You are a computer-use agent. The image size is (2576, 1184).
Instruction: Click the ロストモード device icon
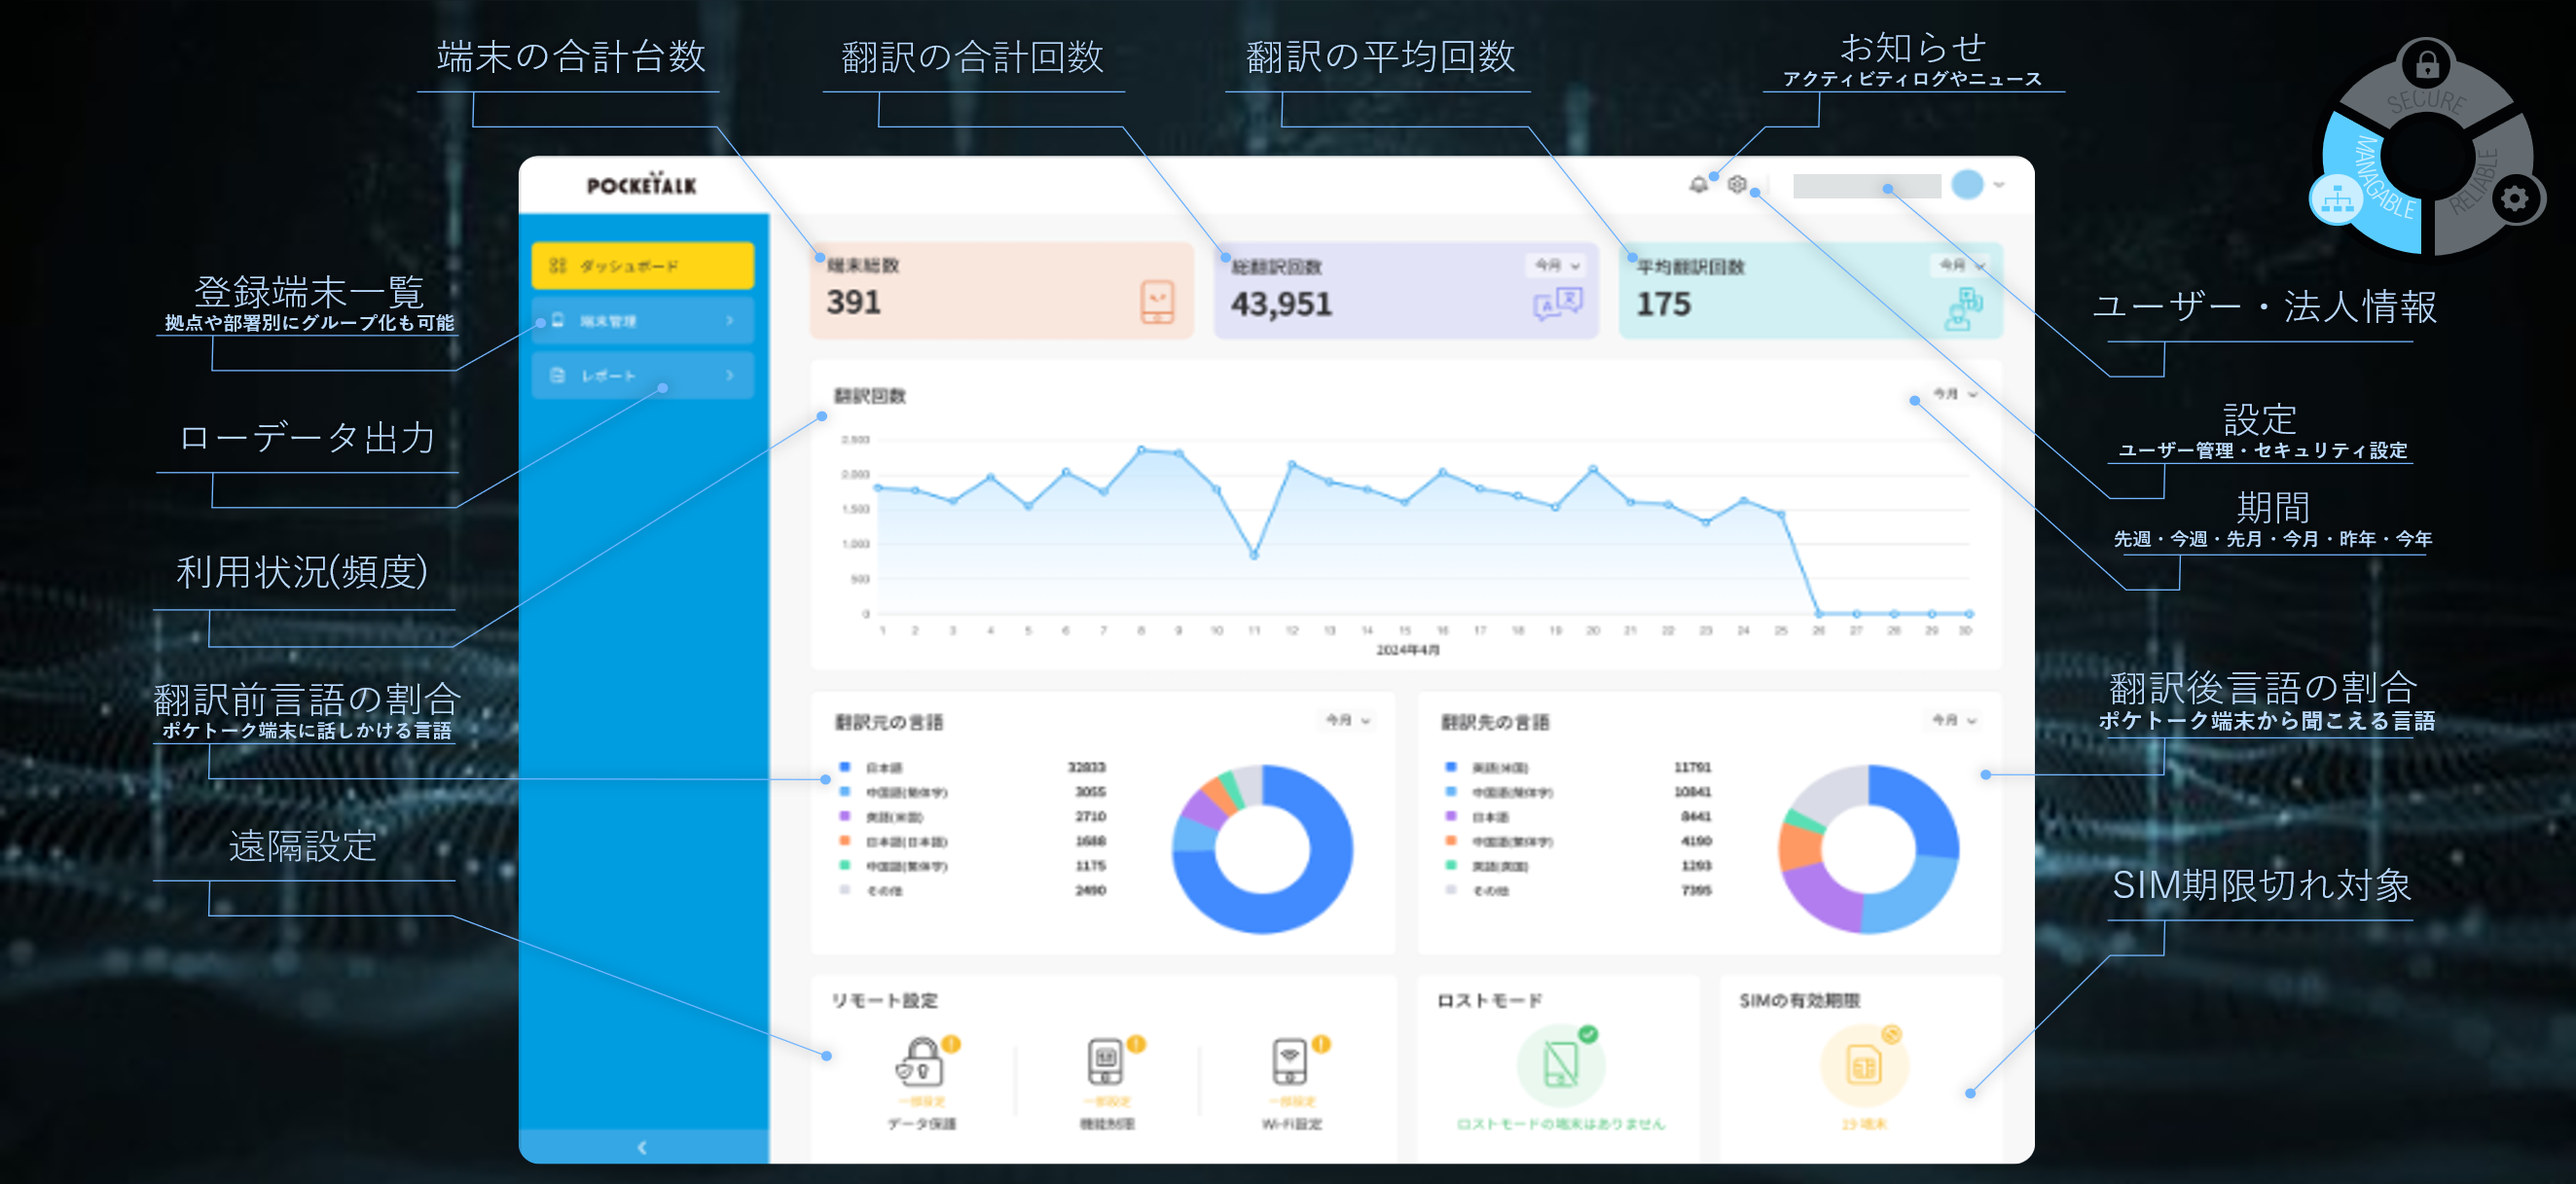[x=1560, y=1064]
